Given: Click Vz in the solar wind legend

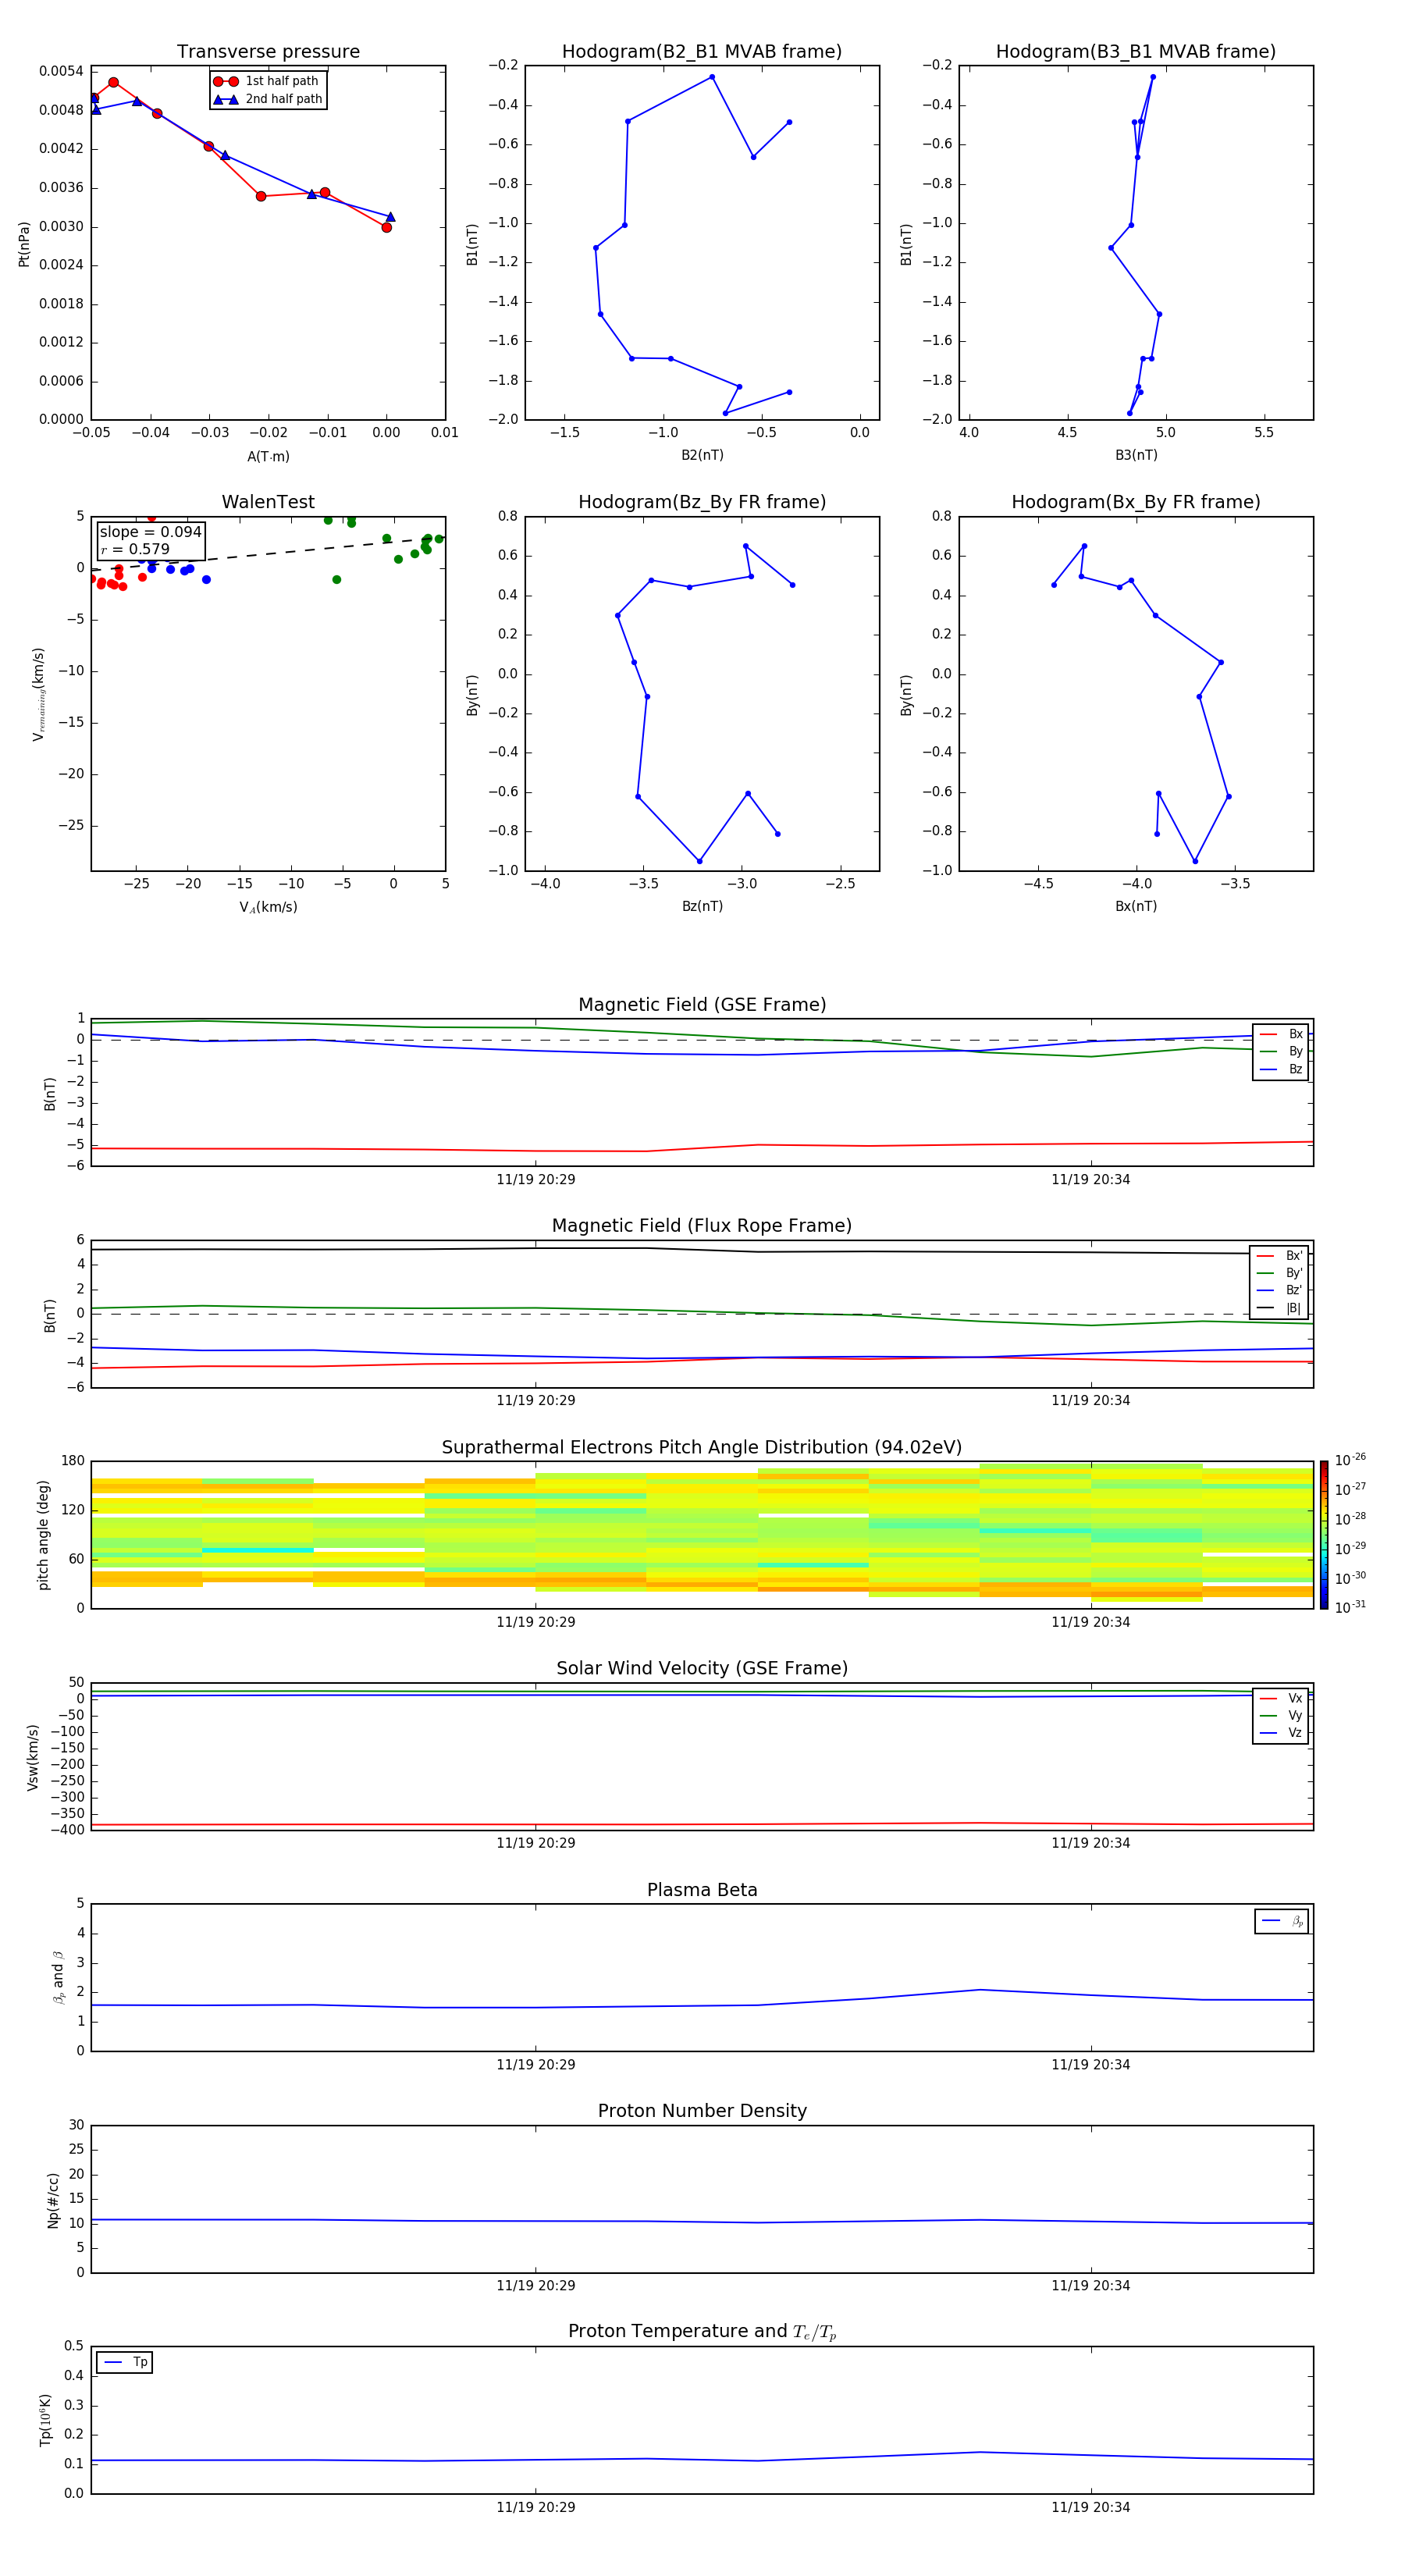Looking at the screenshot, I should (1281, 1733).
